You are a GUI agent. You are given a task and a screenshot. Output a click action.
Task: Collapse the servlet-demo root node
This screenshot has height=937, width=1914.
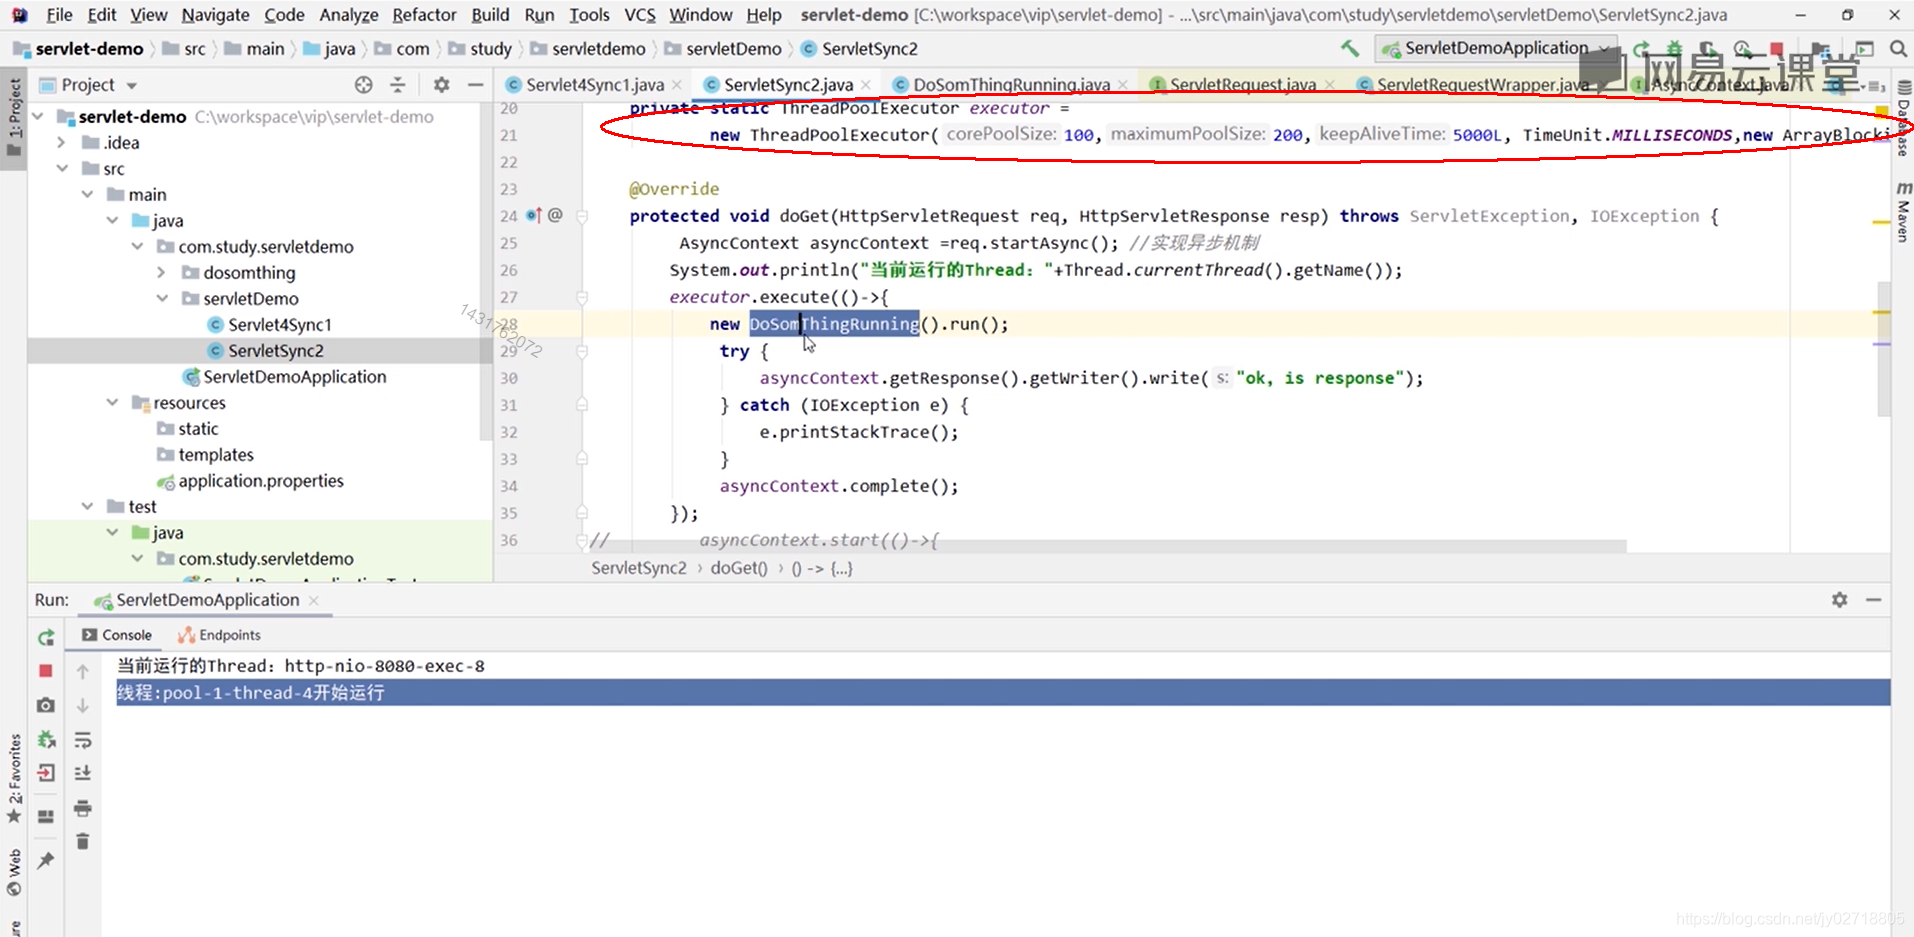[39, 117]
